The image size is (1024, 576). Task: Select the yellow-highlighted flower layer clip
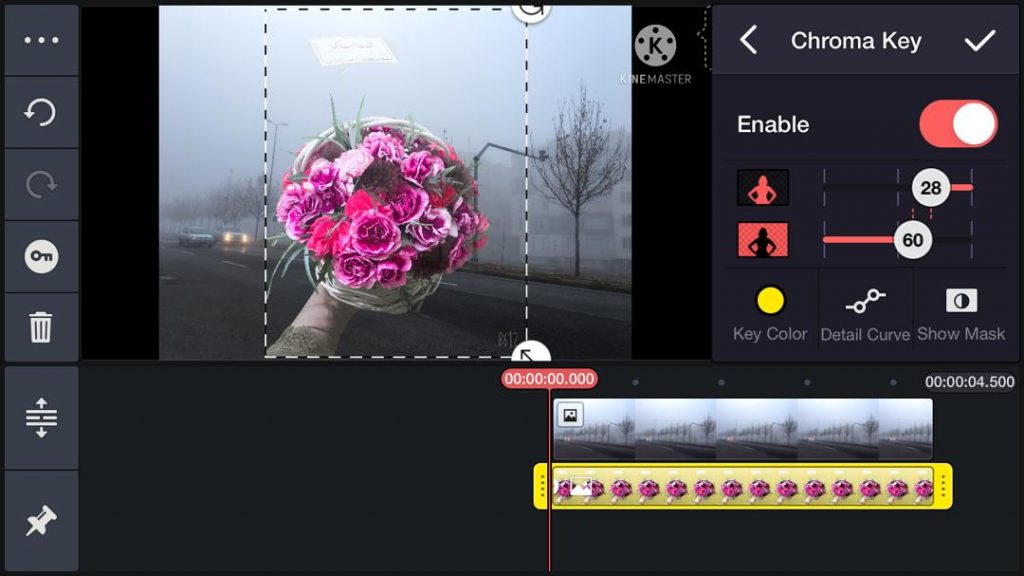[742, 487]
